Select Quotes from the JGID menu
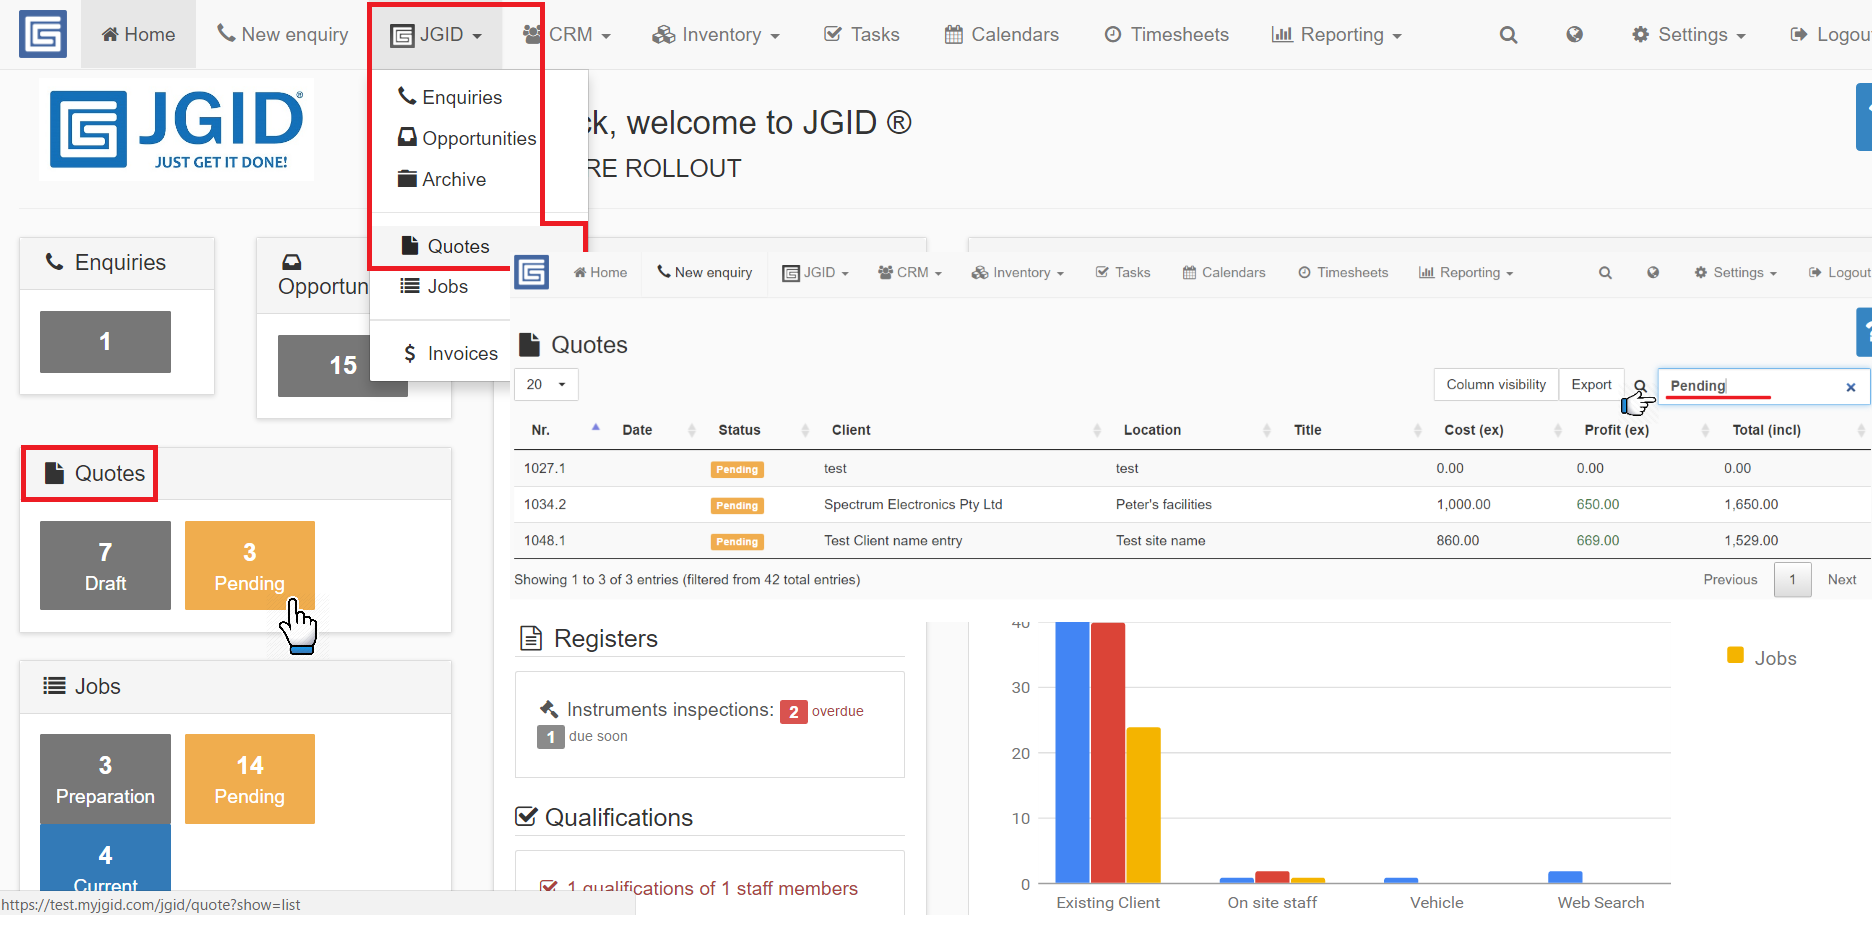1872x938 pixels. [445, 246]
